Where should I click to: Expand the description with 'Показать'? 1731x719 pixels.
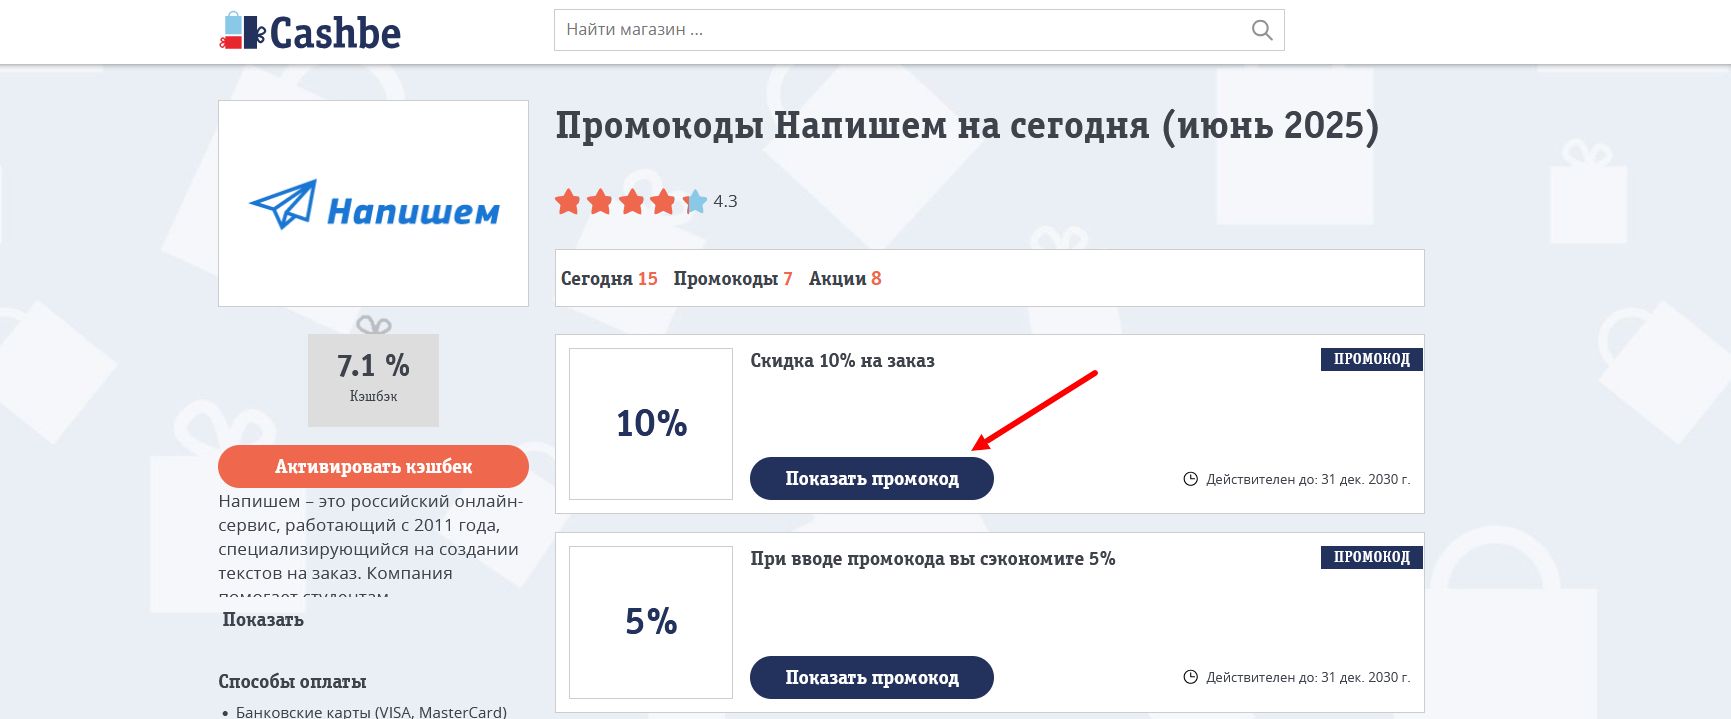click(263, 619)
